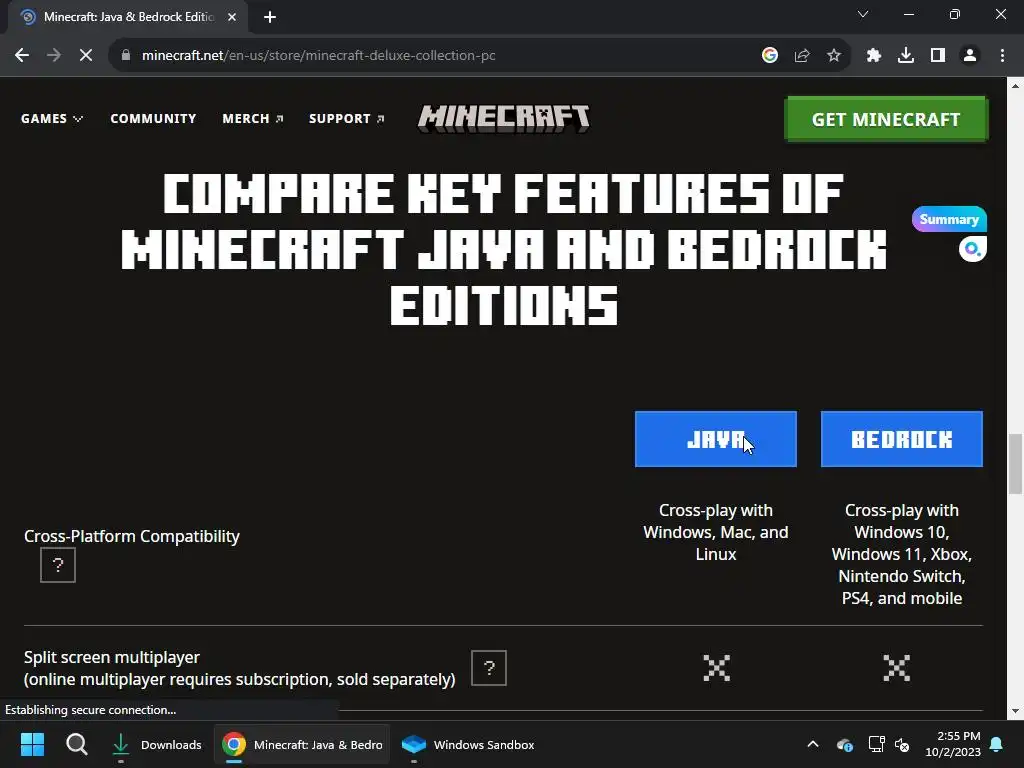Open the Windows Start menu
1024x768 pixels.
click(32, 744)
